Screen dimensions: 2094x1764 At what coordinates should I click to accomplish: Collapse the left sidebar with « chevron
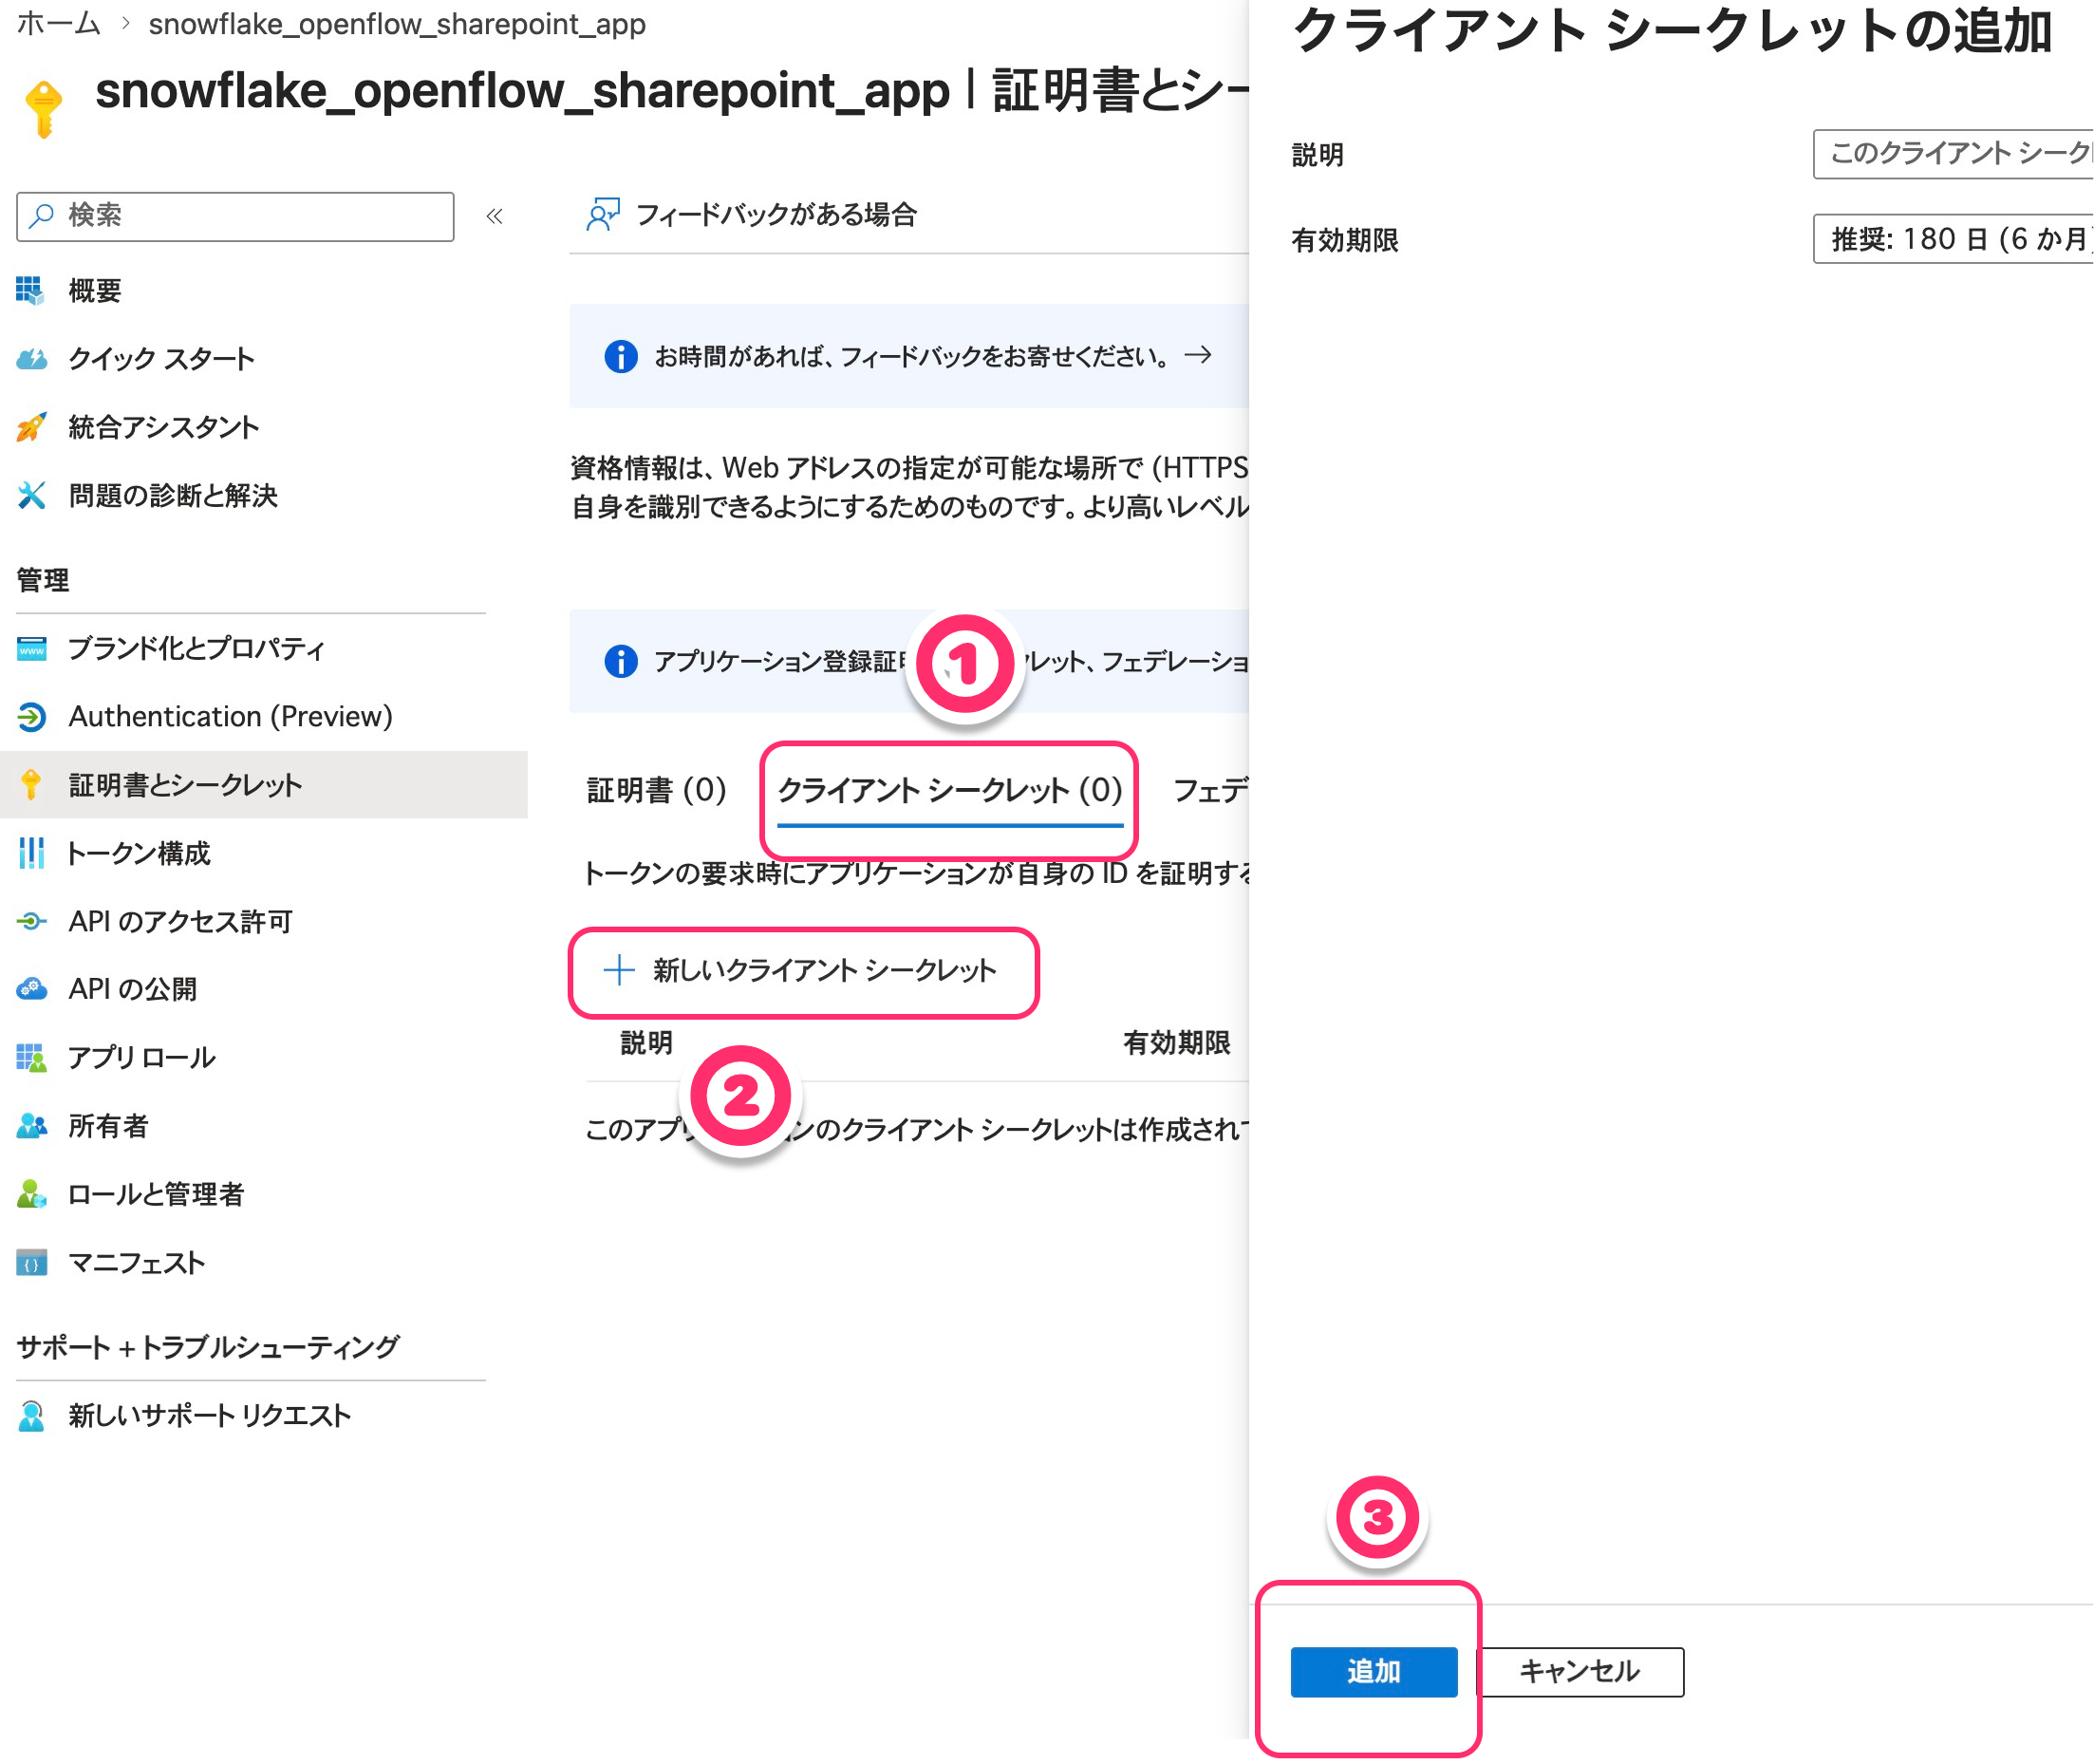tap(494, 216)
